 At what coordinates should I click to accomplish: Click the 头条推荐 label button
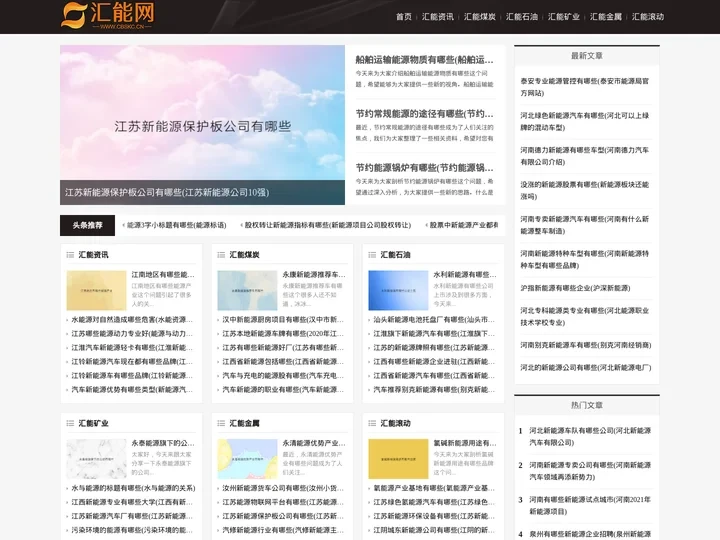[87, 225]
